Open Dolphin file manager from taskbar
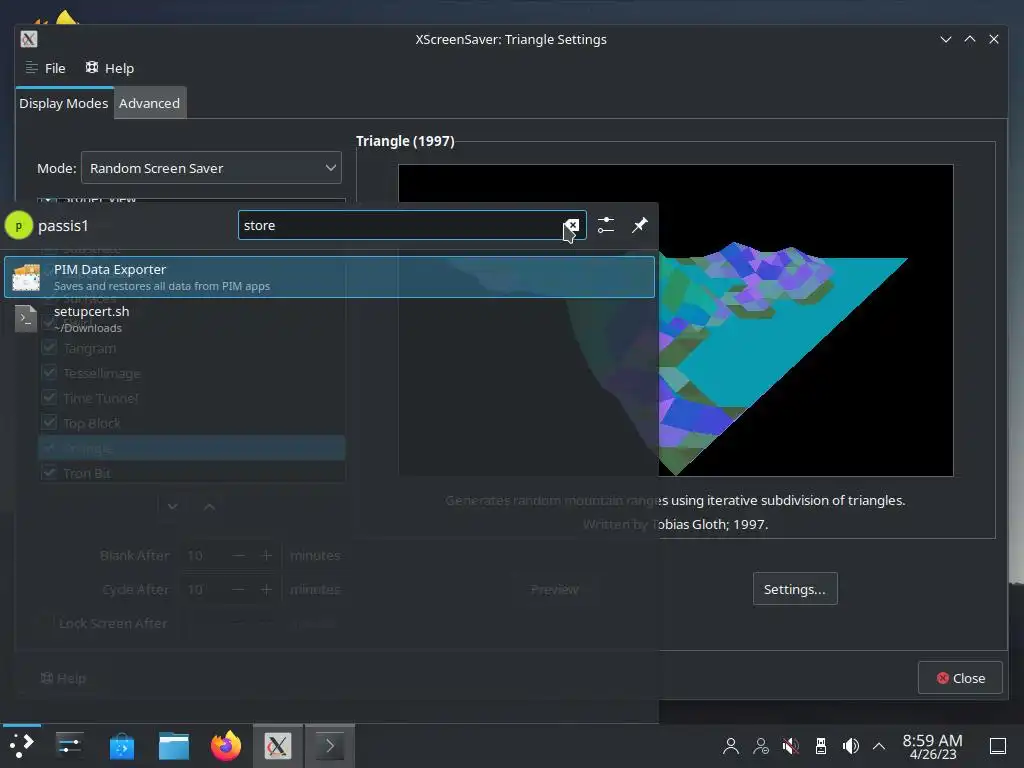Viewport: 1024px width, 768px height. [x=174, y=746]
